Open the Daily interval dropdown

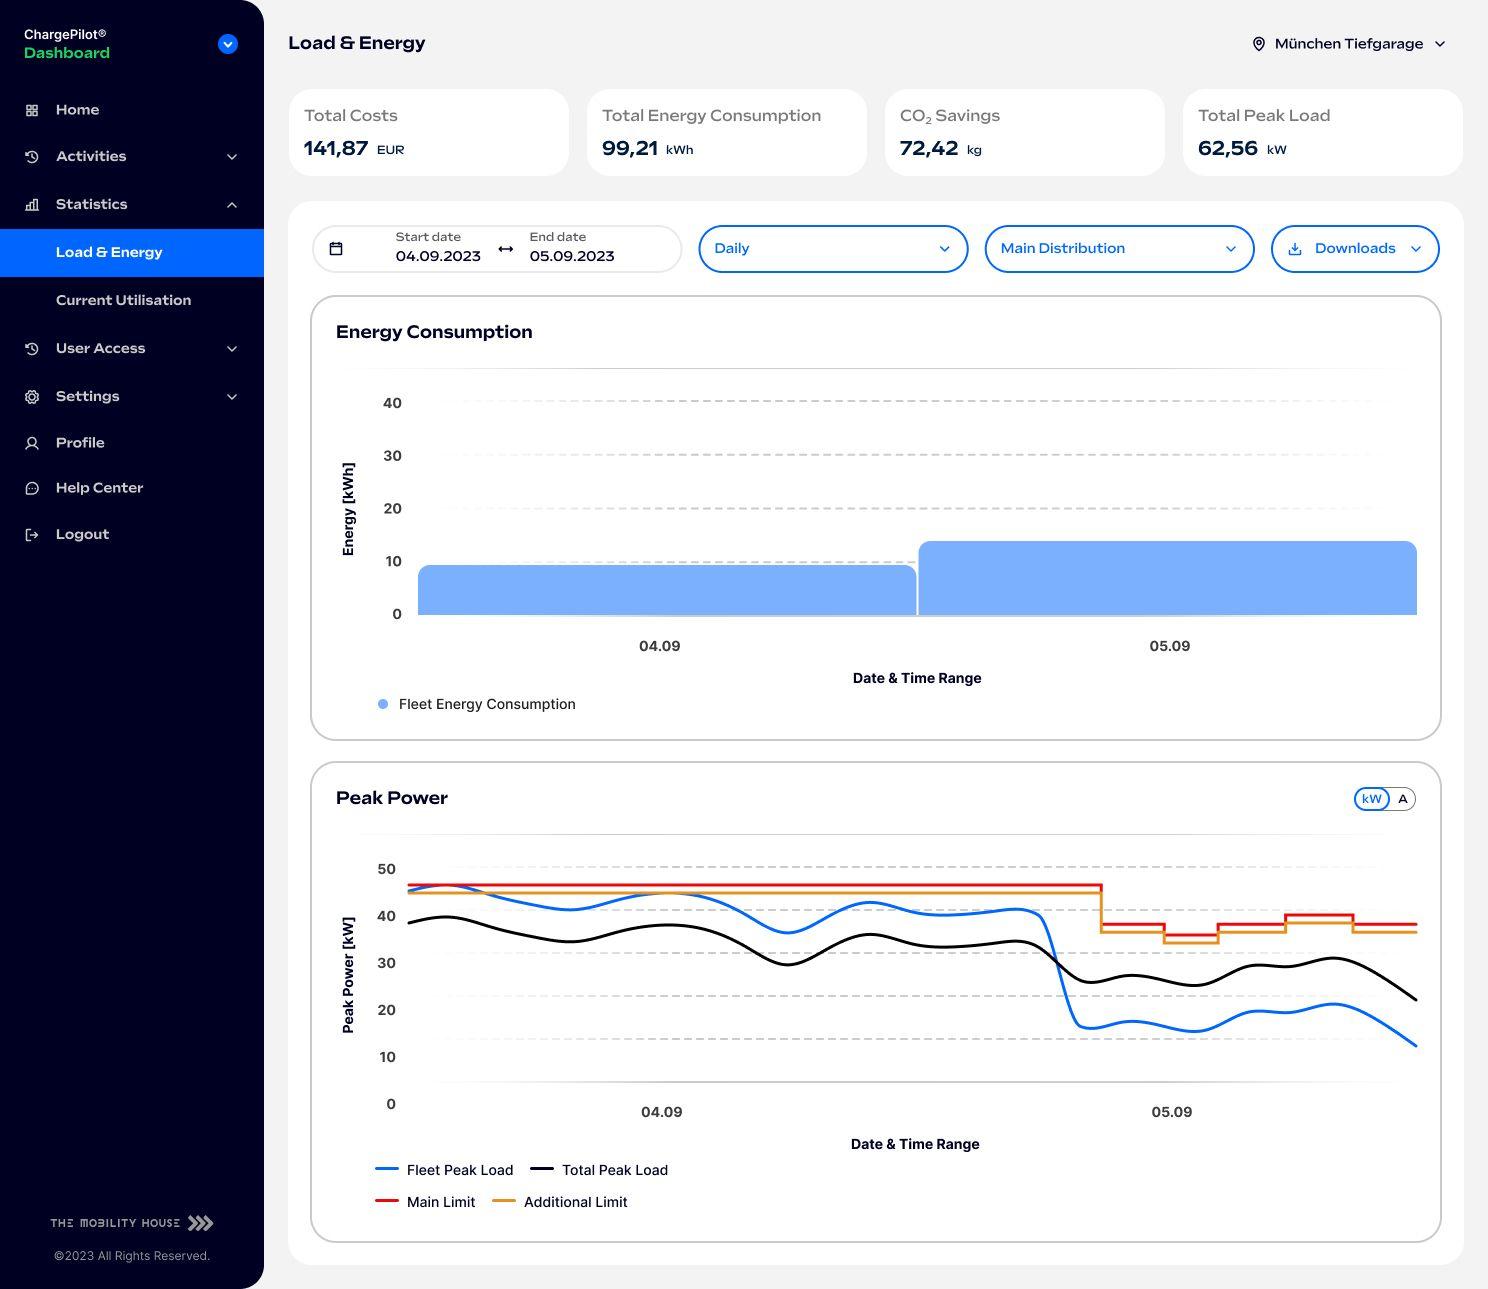coord(832,248)
